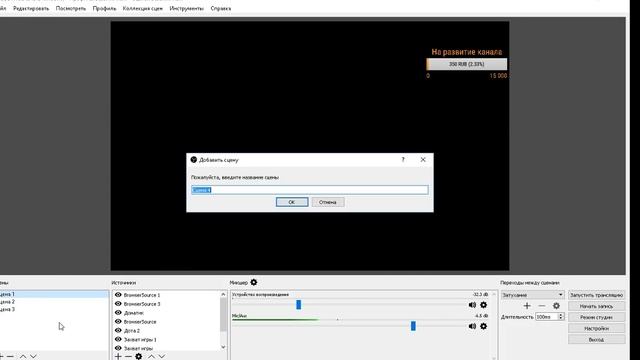Viewport: 640px width, 360px height.
Task: Add a scene transition with plus icon
Action: coord(527,306)
